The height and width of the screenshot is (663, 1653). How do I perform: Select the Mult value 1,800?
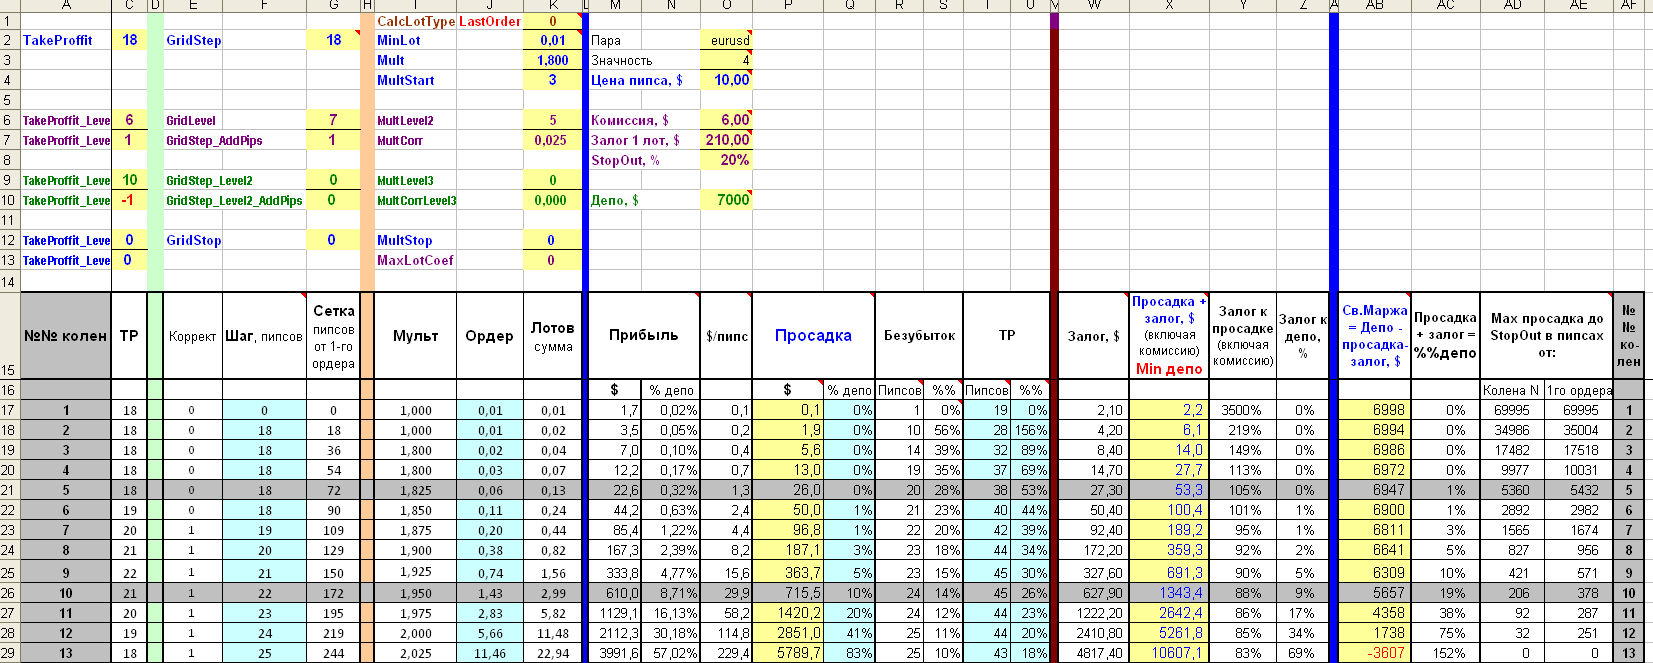click(x=552, y=60)
